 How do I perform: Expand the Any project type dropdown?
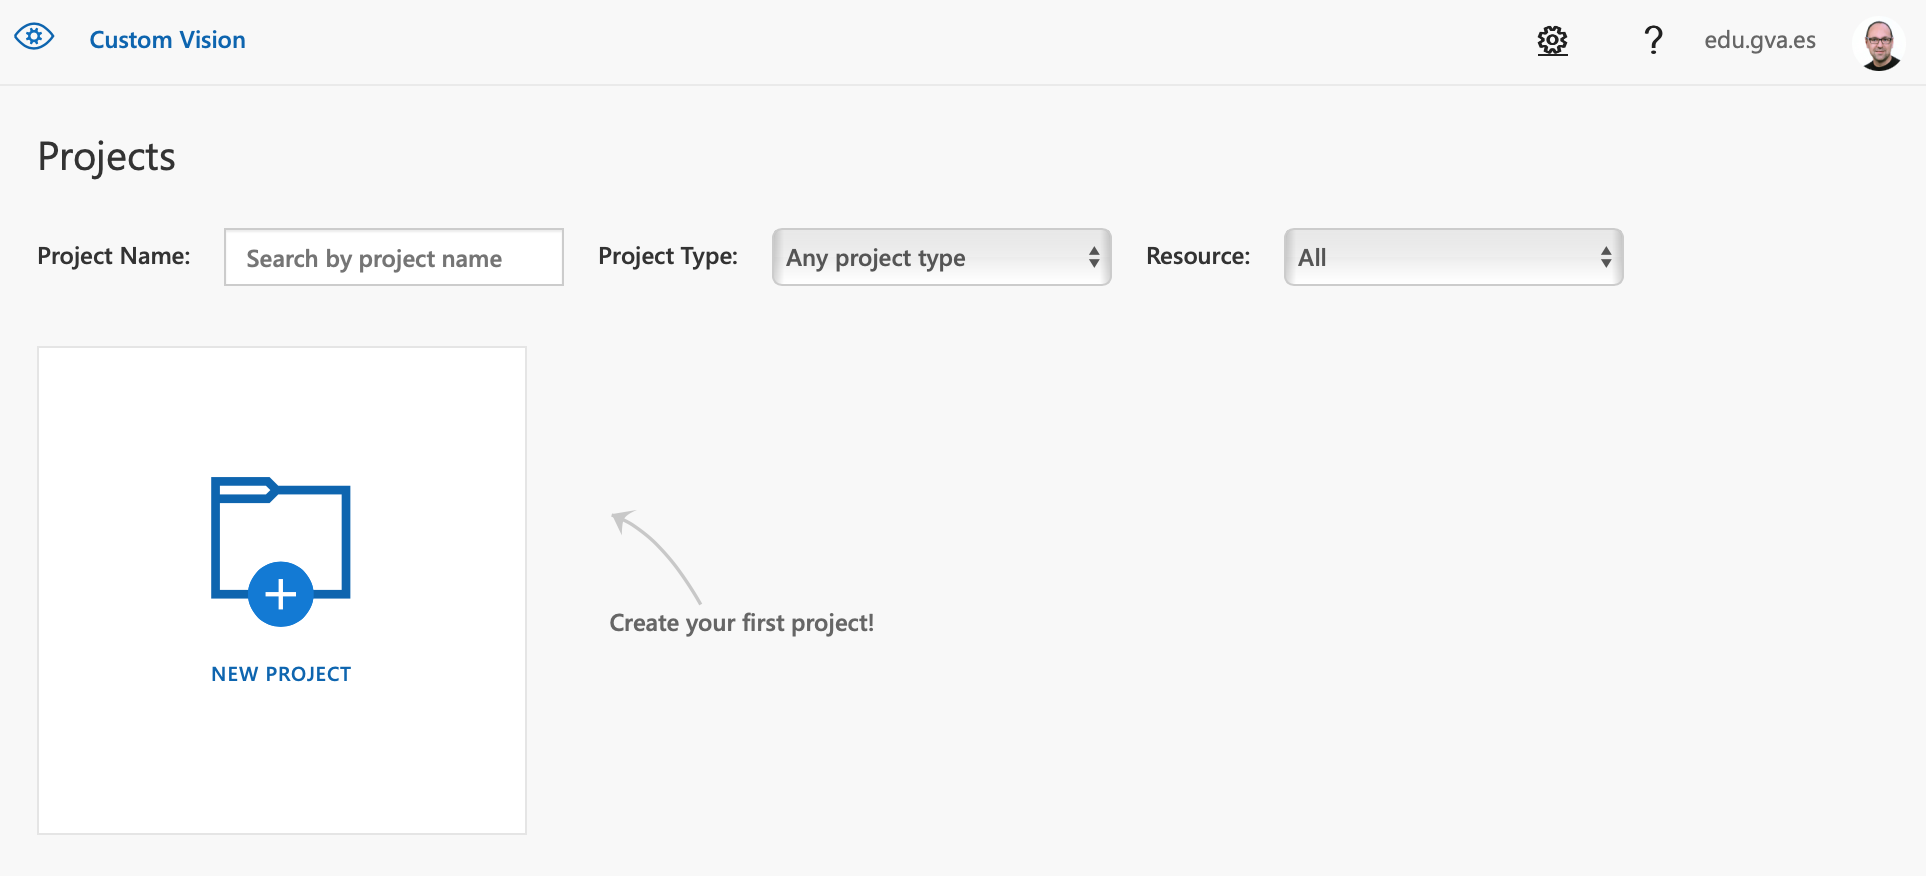point(930,258)
